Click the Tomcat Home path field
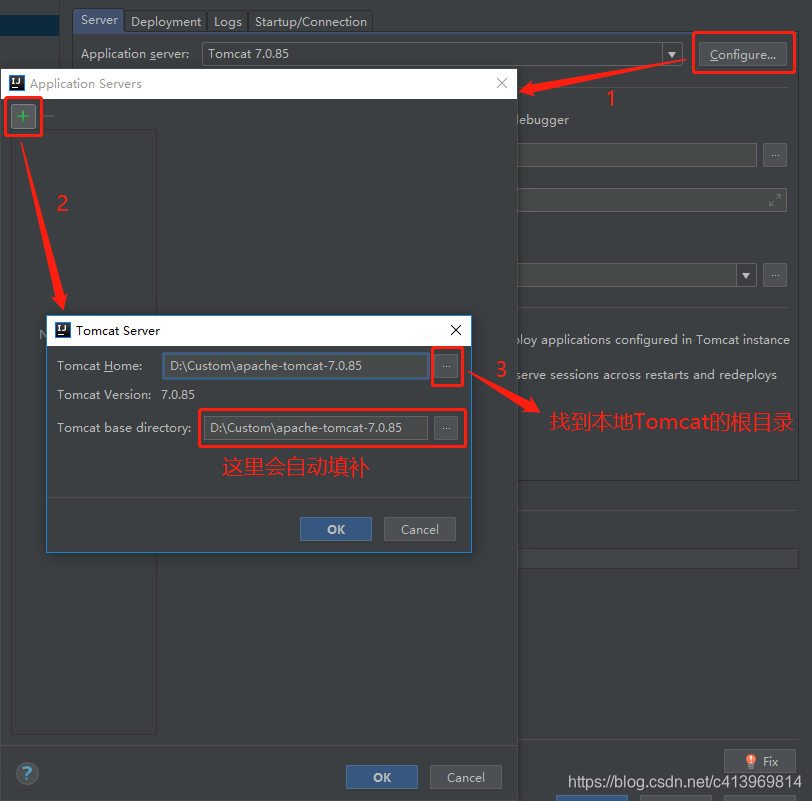Image resolution: width=812 pixels, height=801 pixels. (x=296, y=366)
